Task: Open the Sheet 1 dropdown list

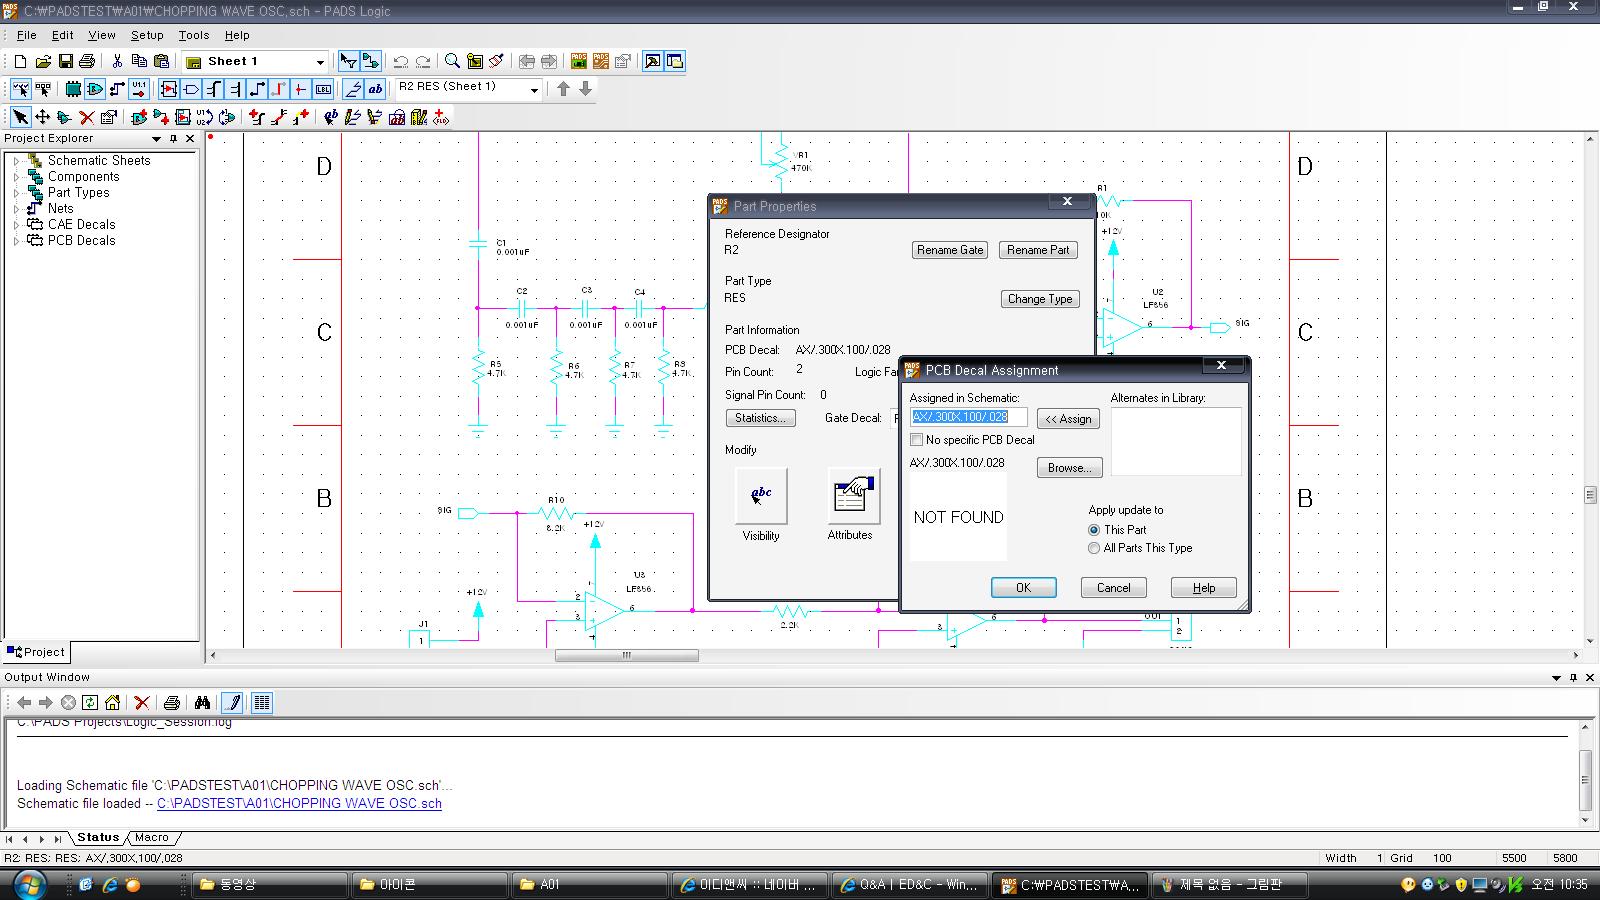Action: coord(320,62)
